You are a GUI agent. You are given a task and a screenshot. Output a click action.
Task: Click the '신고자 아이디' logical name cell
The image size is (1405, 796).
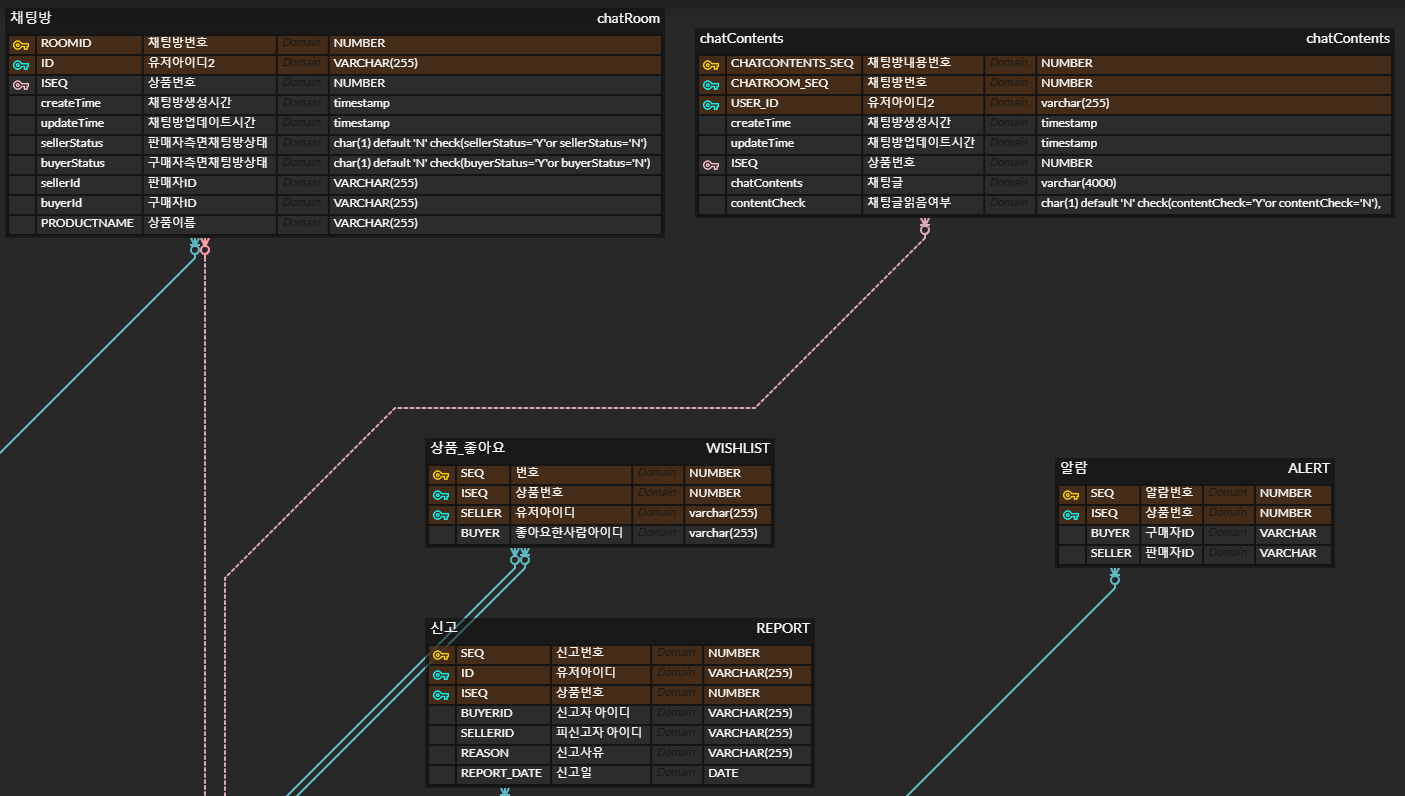click(x=600, y=714)
